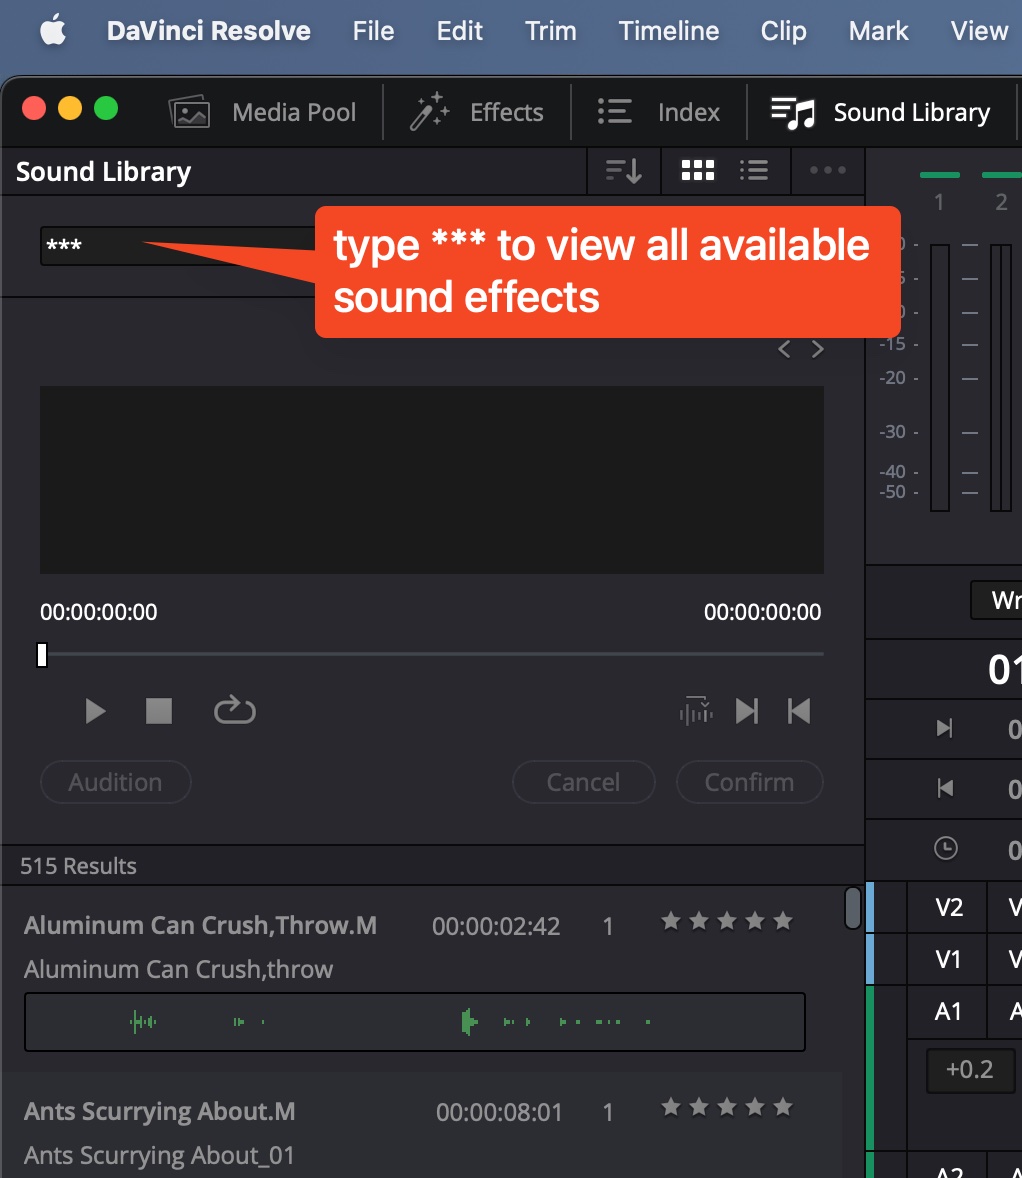Click the Confirm button
1022x1178 pixels.
click(749, 782)
